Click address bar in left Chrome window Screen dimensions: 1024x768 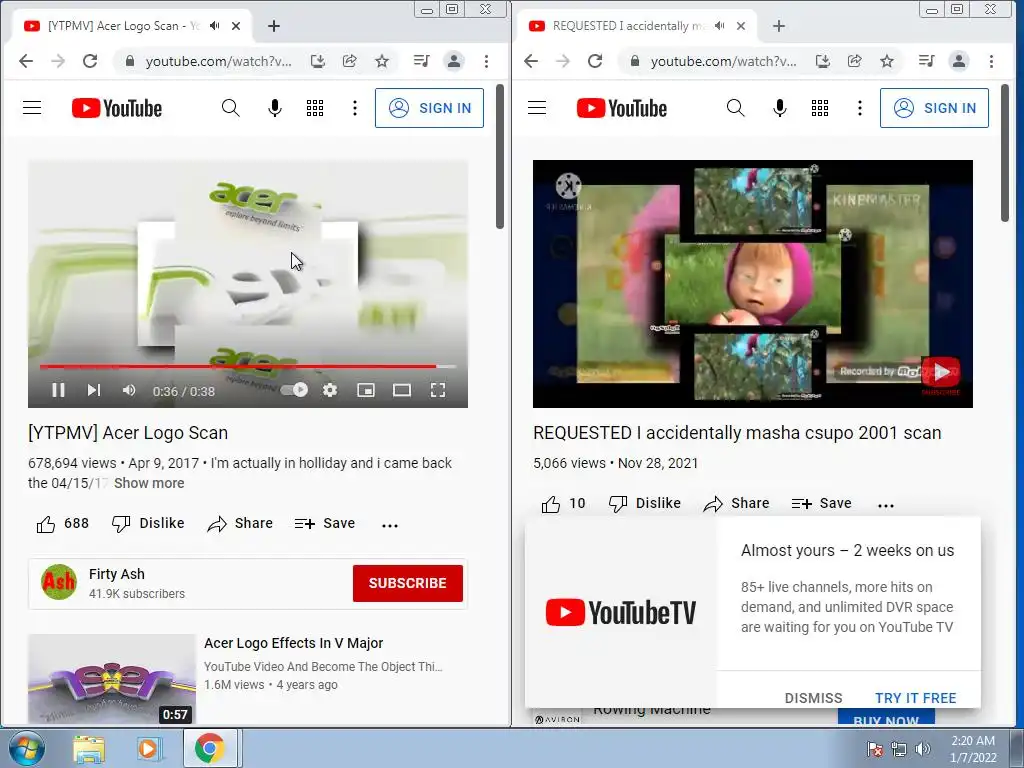[x=217, y=61]
